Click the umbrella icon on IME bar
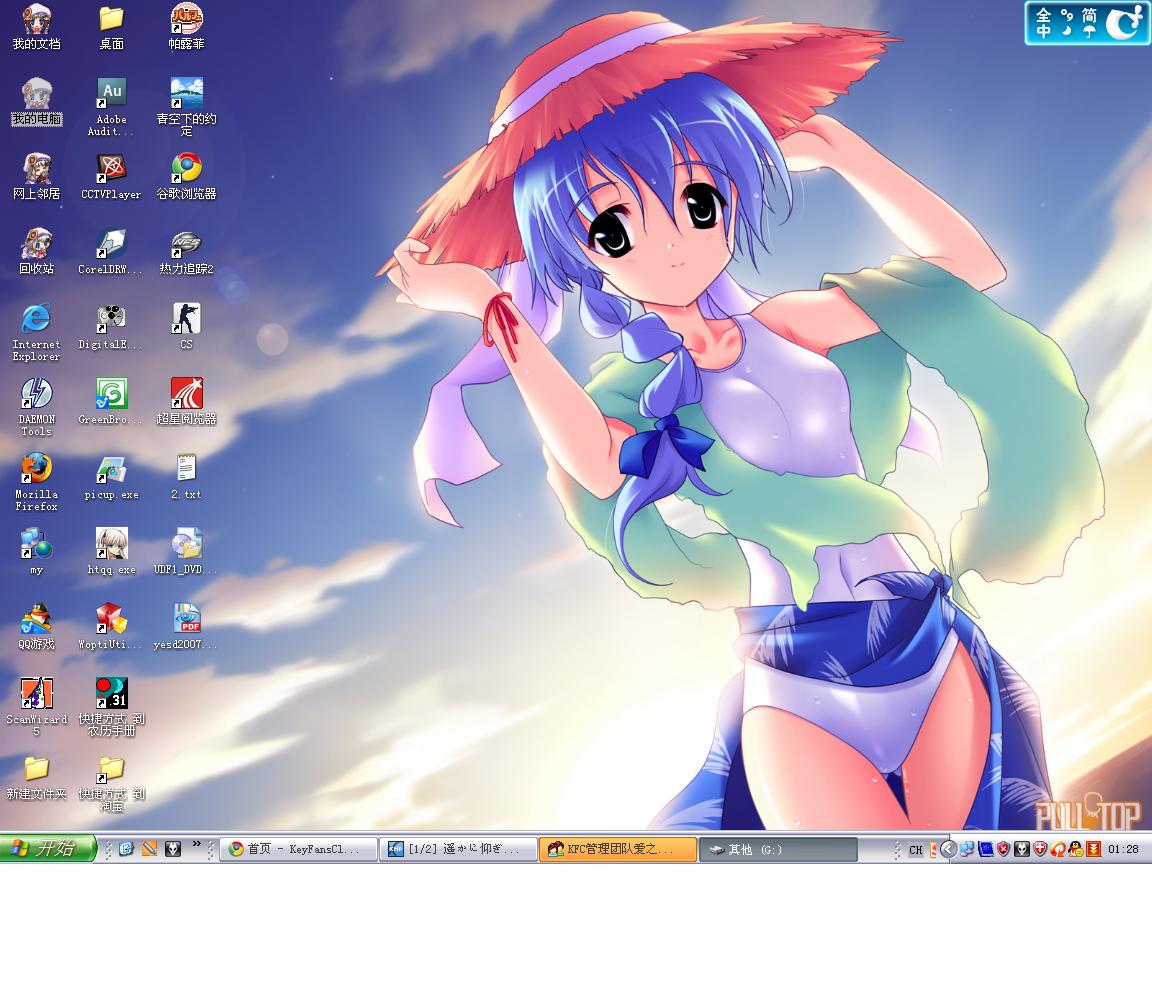 pyautogui.click(x=1090, y=31)
